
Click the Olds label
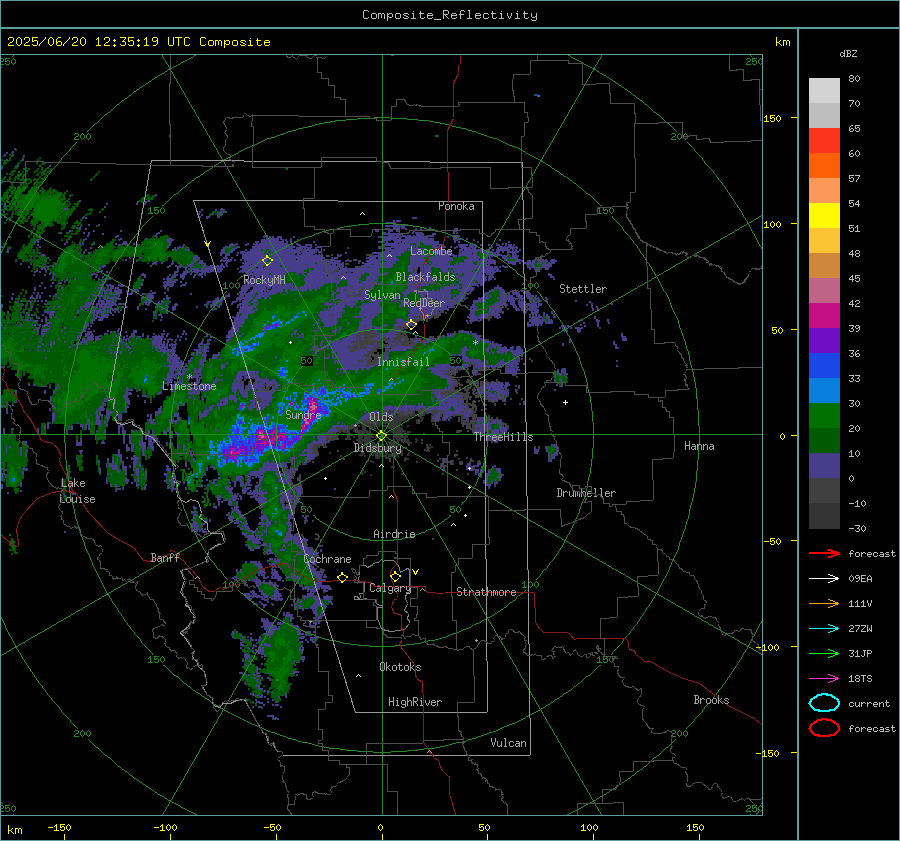381,417
